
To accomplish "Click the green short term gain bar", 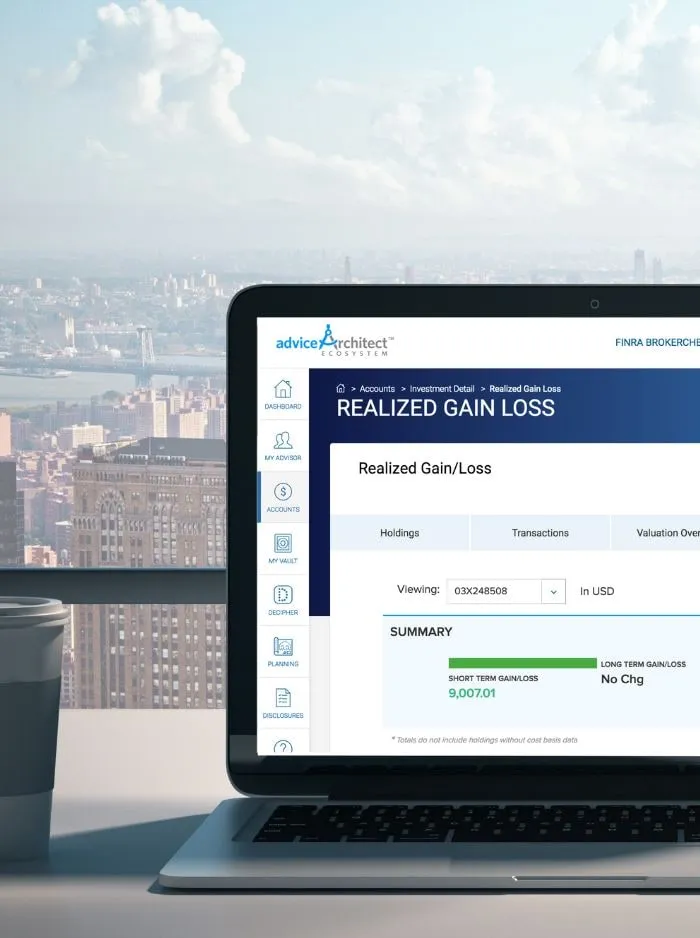I will pos(522,663).
